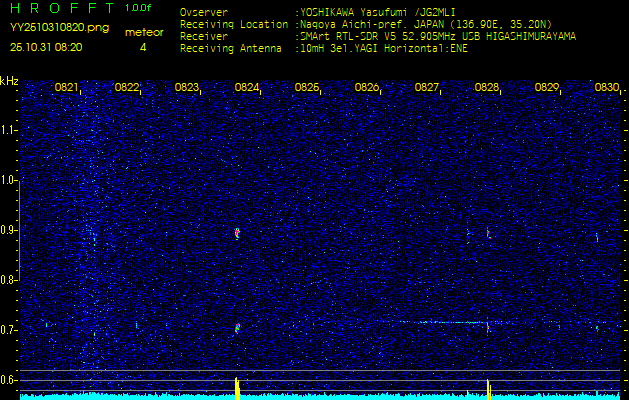Viewport: 629px width, 400px height.
Task: Click the meteor echo near 0.7 kHz at 0824
Action: tap(237, 327)
